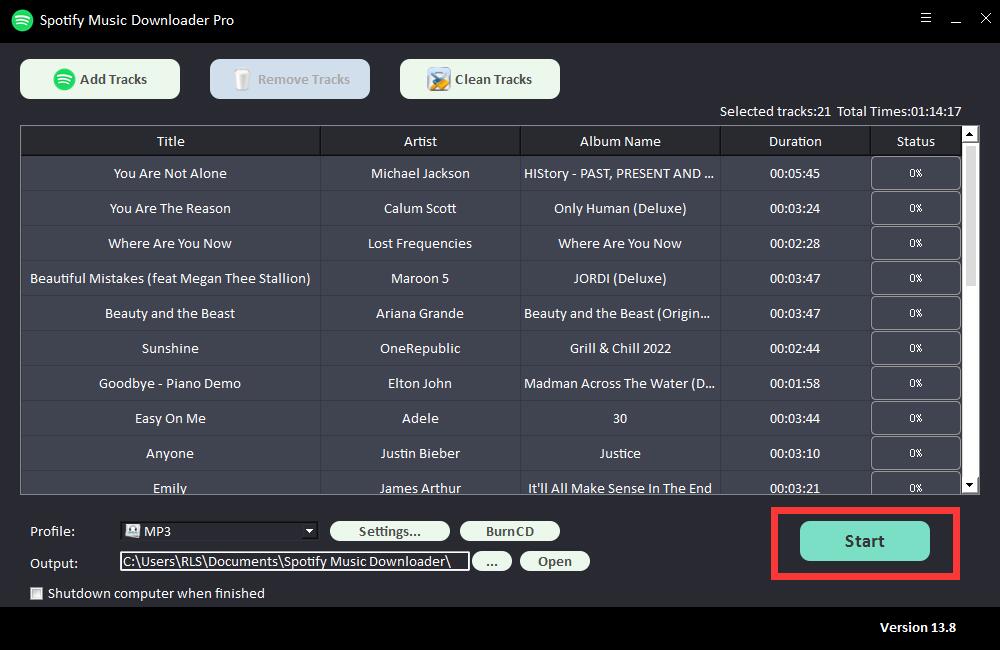The image size is (1000, 650).
Task: Click the Spotify logo in title bar
Action: tap(22, 20)
